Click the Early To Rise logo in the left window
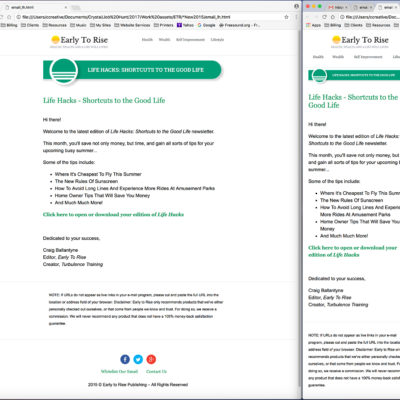 pyautogui.click(x=79, y=41)
